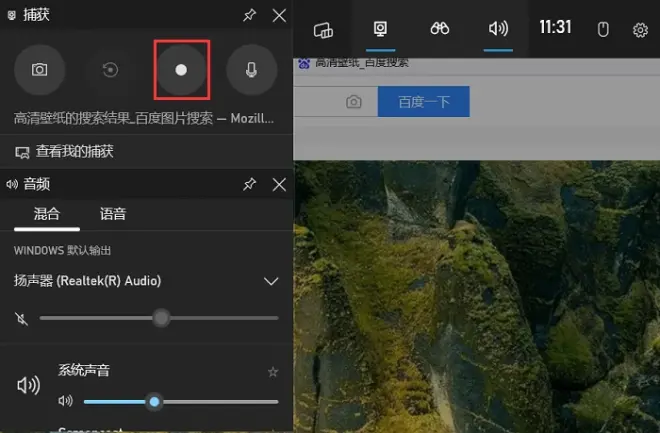Open 查看我的捕获 gallery link

point(64,152)
